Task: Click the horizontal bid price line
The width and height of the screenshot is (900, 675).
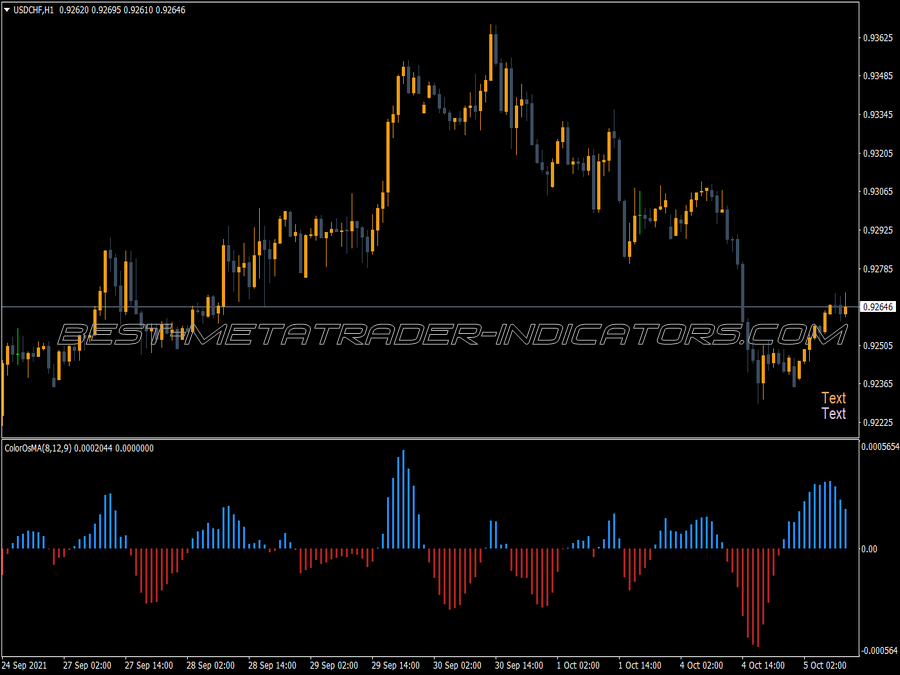Action: click(430, 307)
